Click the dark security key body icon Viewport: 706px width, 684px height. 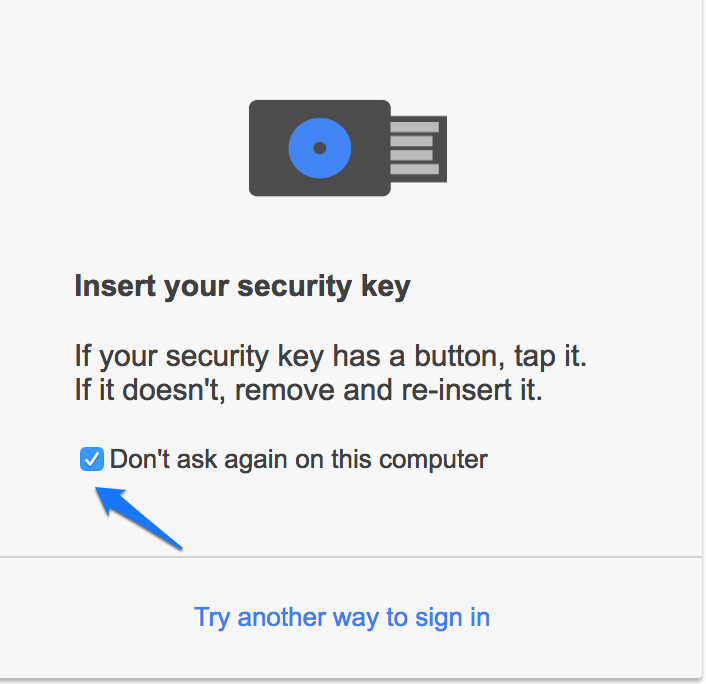tap(320, 148)
